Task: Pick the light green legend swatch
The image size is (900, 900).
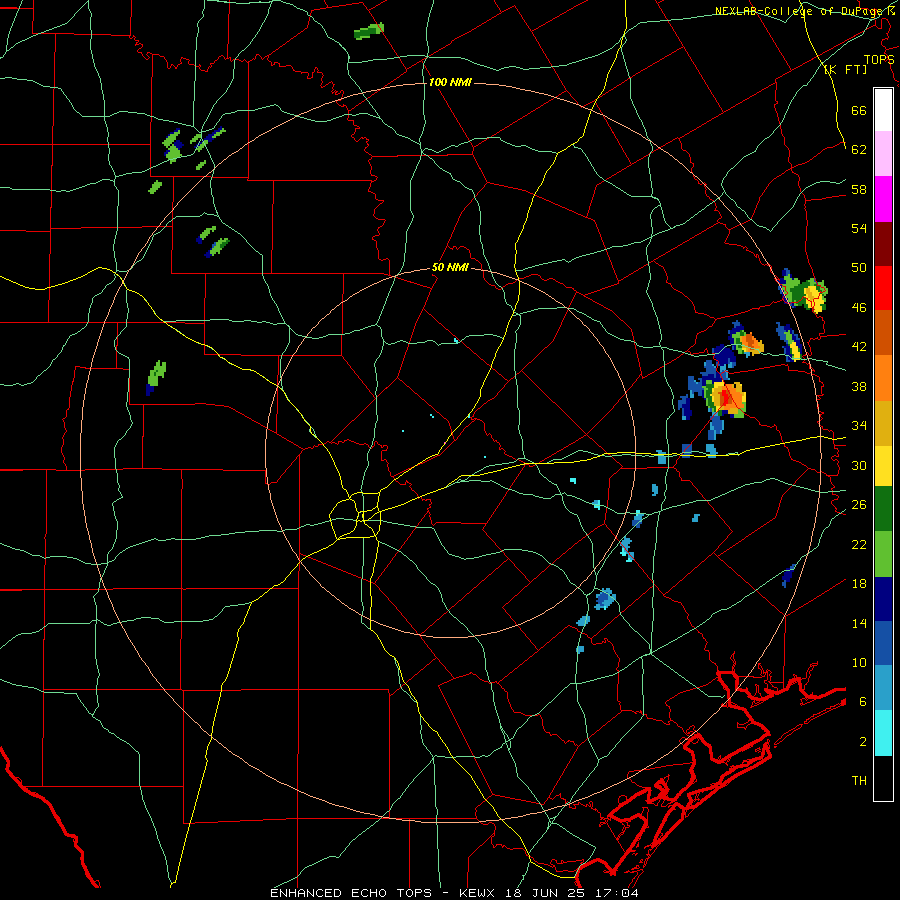Action: click(883, 554)
